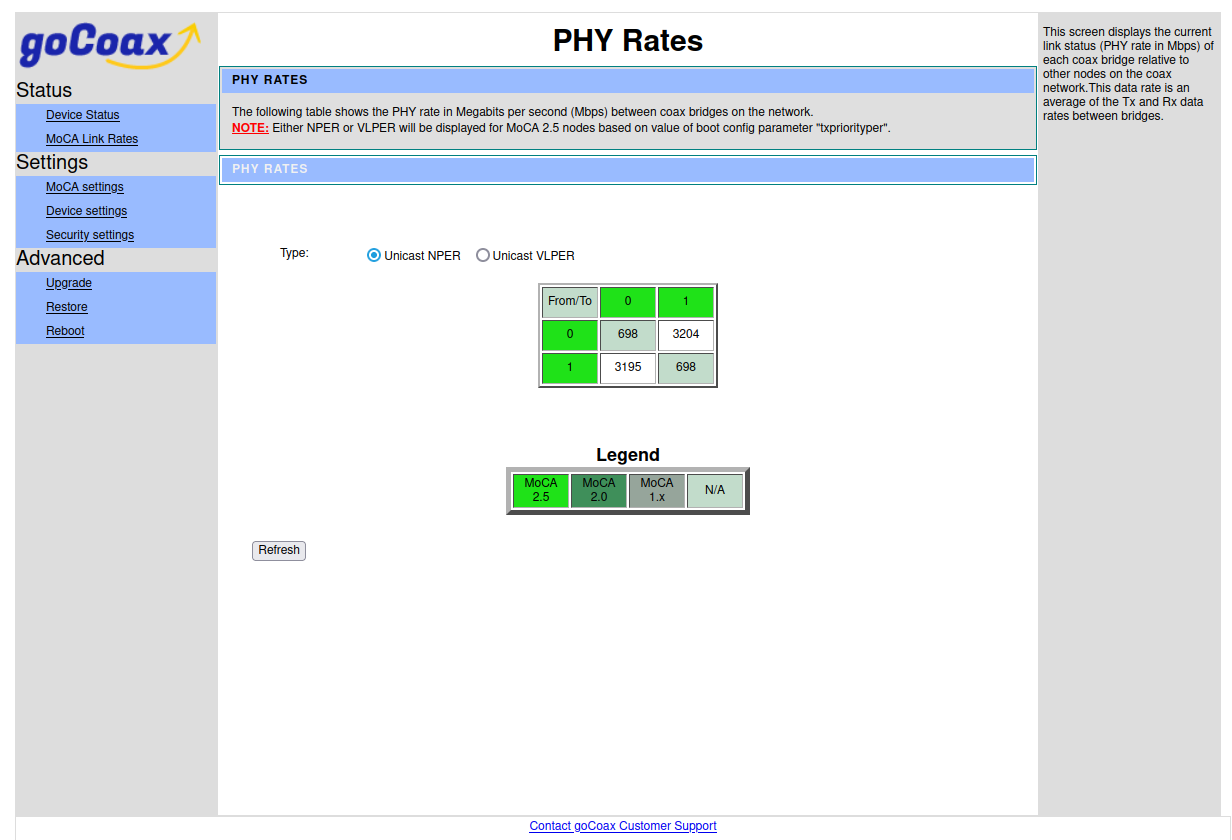Click the MoCA 1.x legend swatch
This screenshot has height=840, width=1232.
click(x=657, y=490)
